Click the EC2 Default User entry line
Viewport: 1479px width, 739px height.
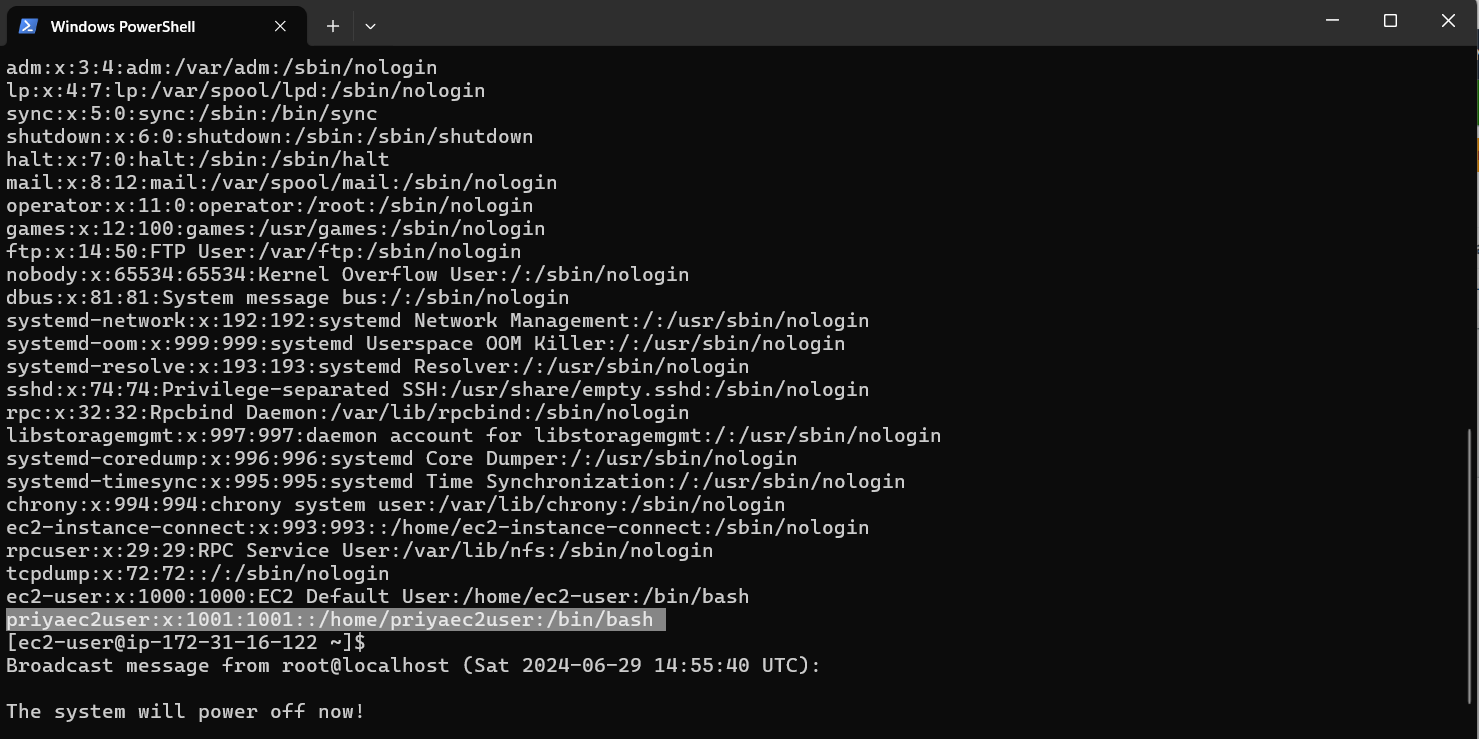(377, 597)
